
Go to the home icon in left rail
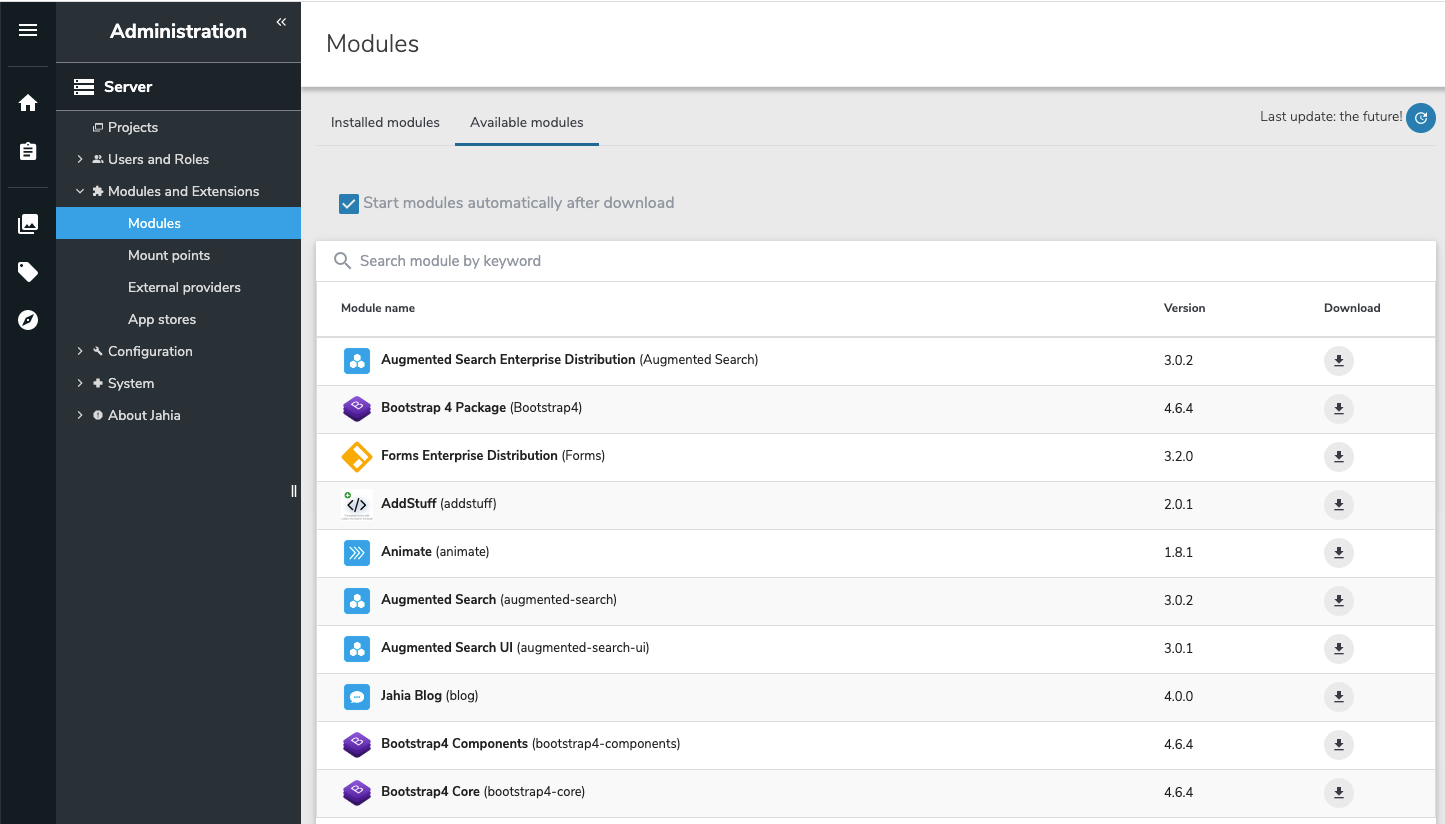pos(28,103)
